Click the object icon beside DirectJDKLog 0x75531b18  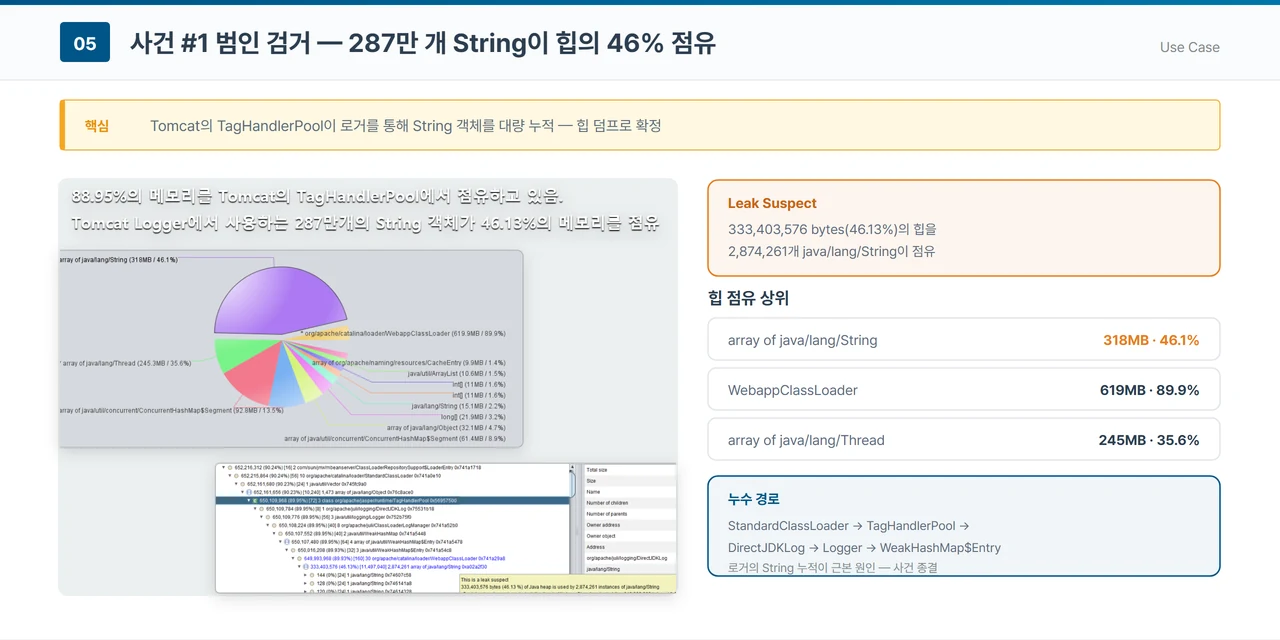pyautogui.click(x=261, y=509)
